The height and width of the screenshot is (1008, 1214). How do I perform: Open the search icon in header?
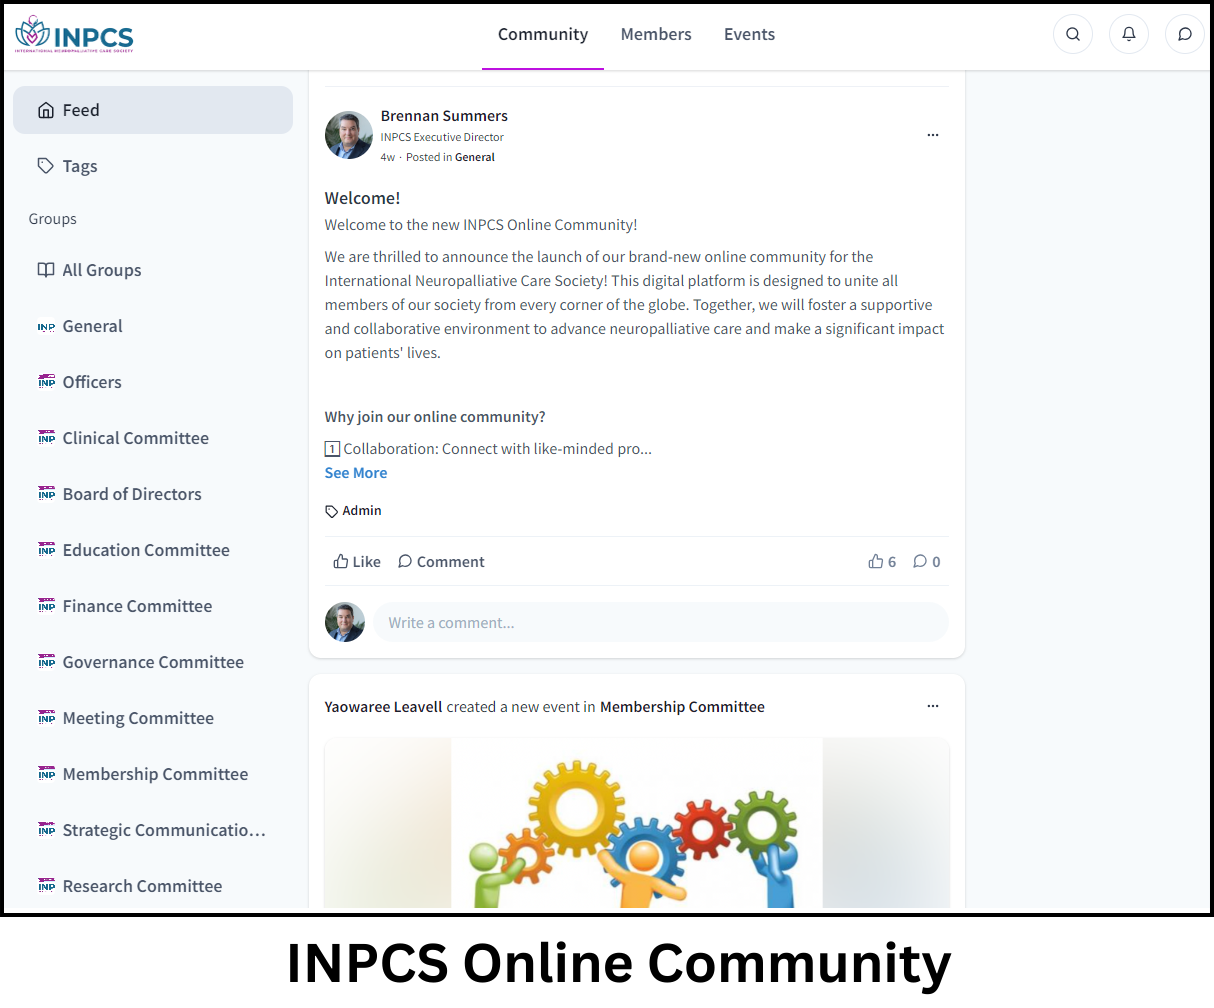pyautogui.click(x=1073, y=34)
